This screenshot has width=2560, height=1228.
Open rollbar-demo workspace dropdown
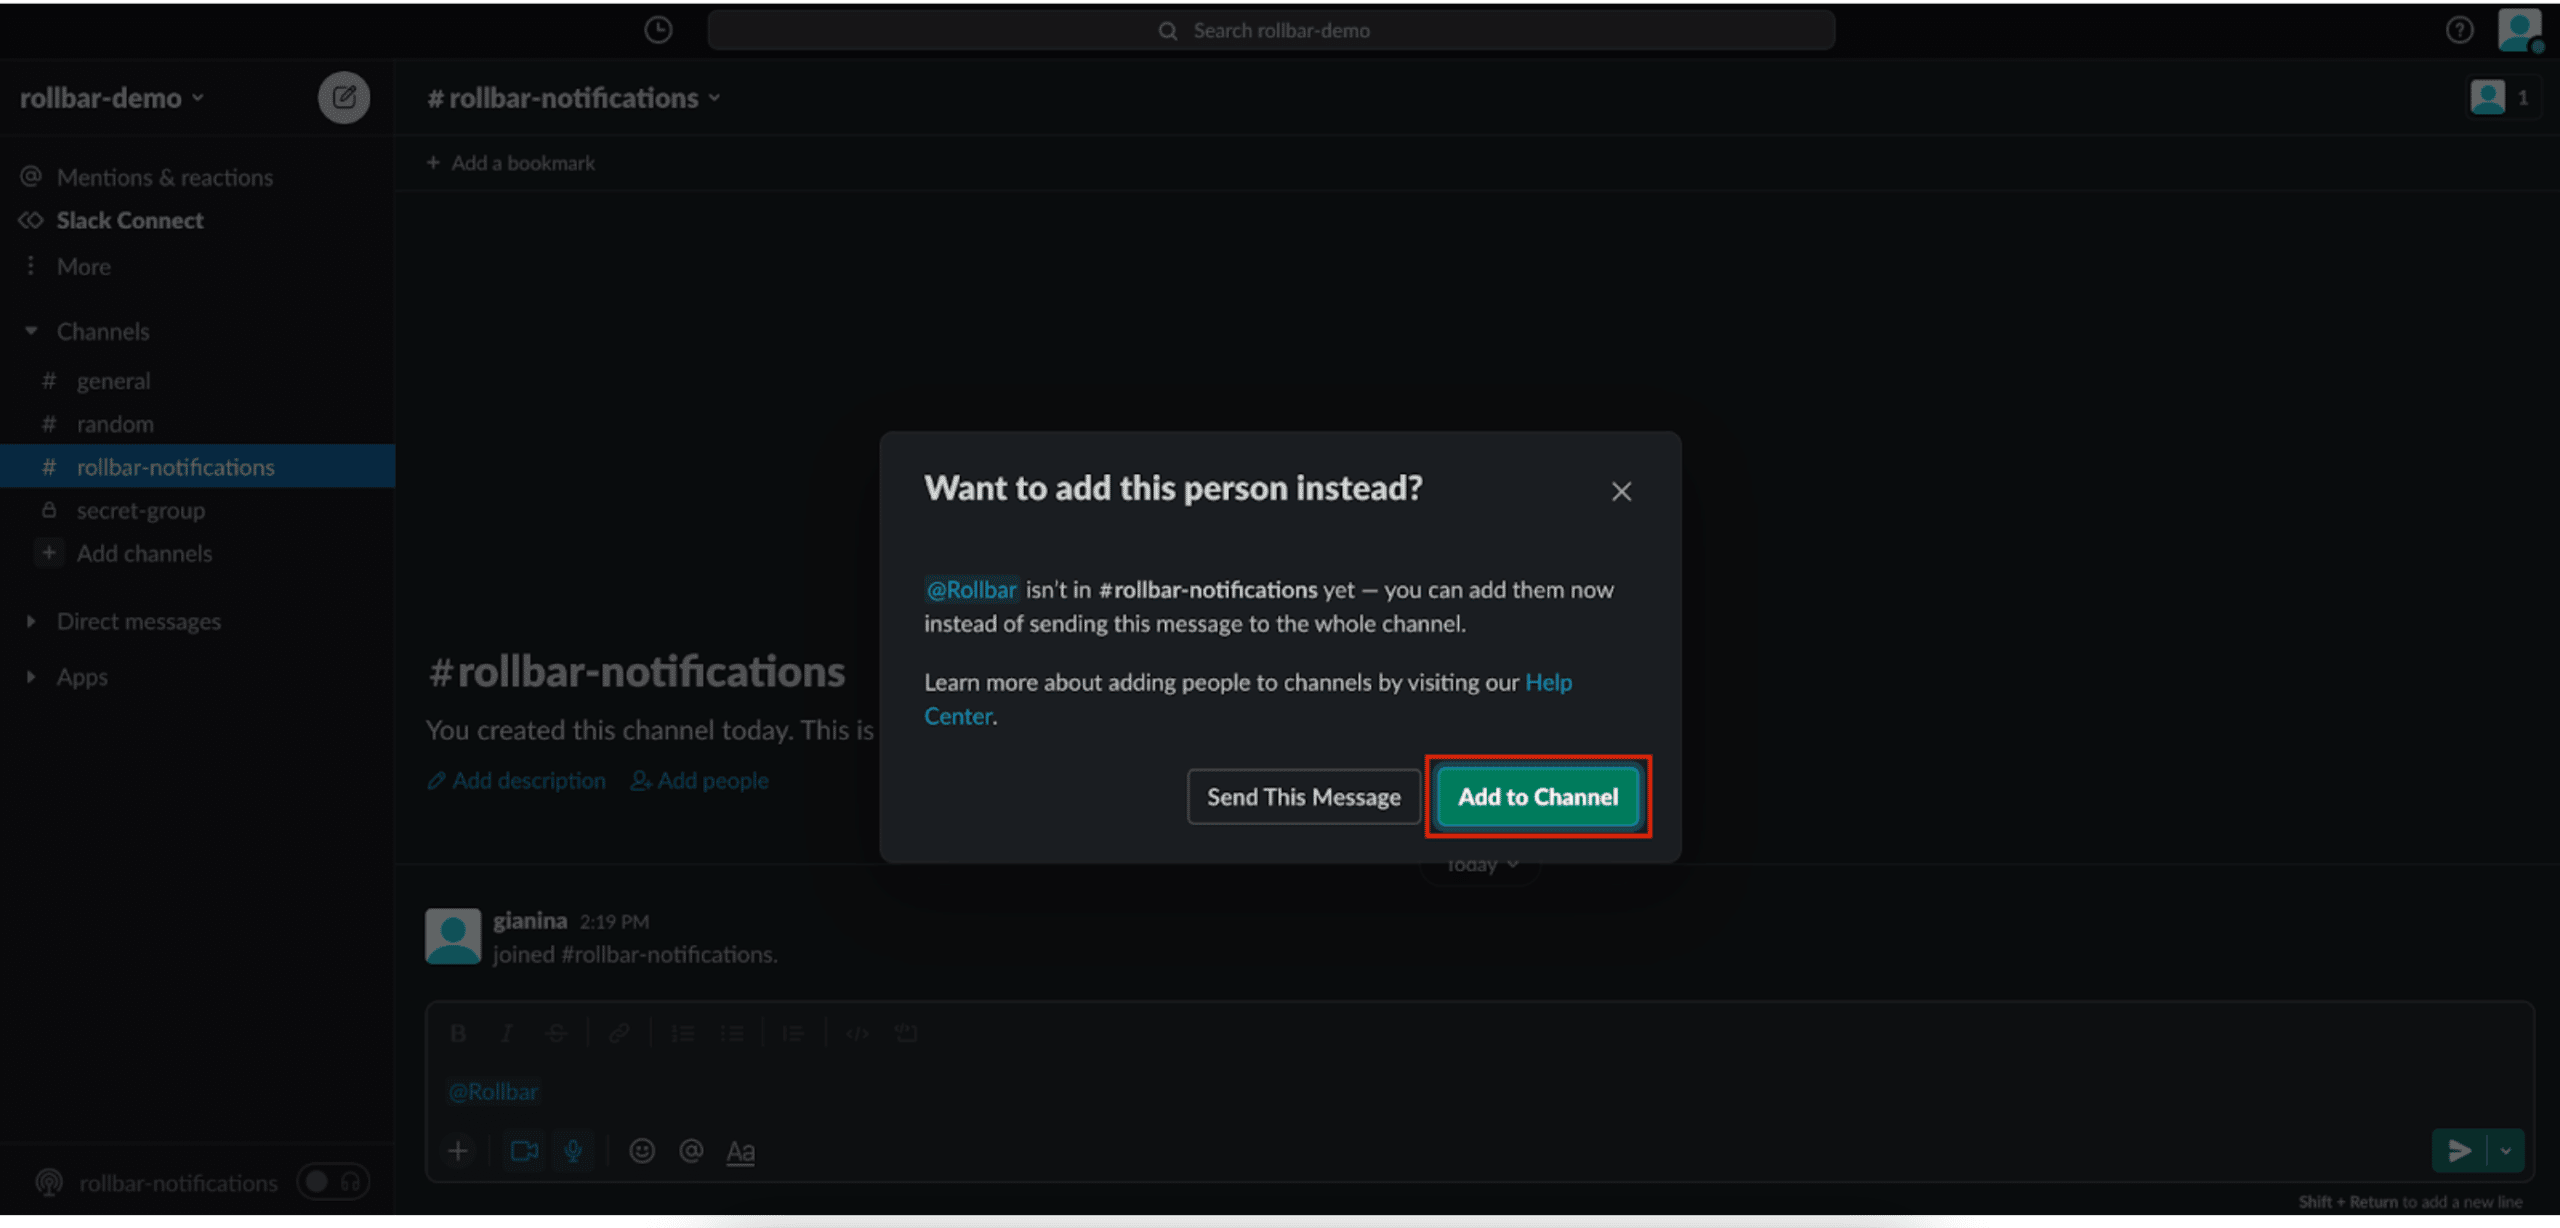coord(112,98)
